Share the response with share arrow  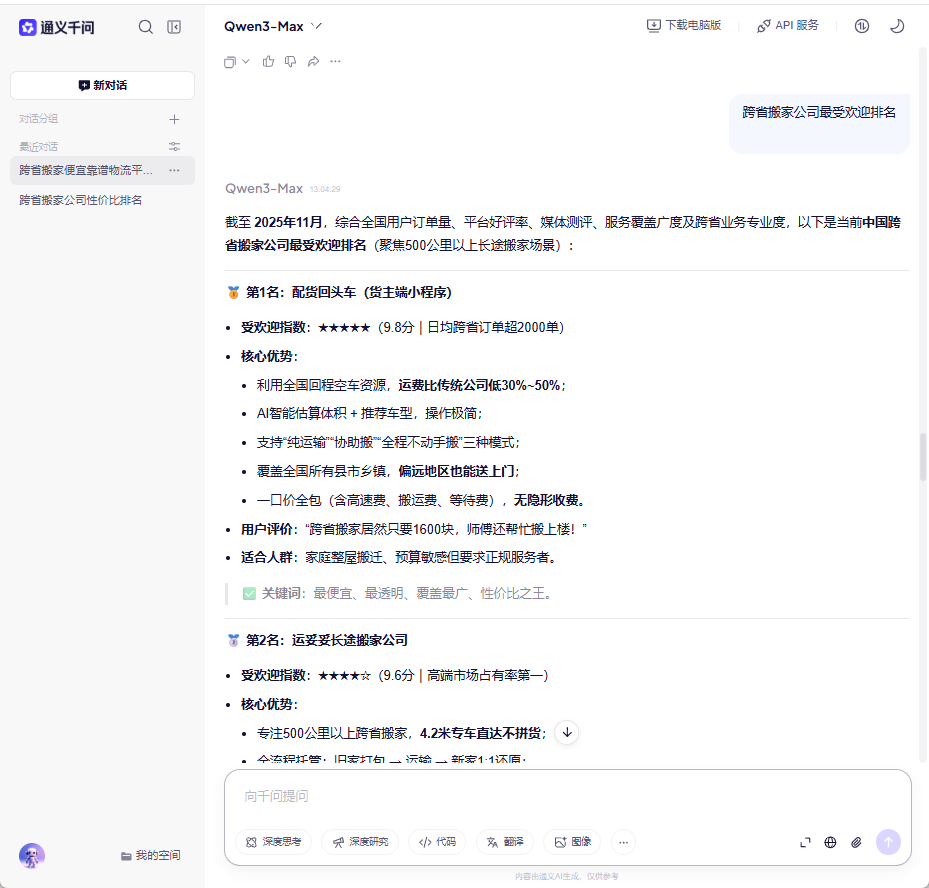313,62
